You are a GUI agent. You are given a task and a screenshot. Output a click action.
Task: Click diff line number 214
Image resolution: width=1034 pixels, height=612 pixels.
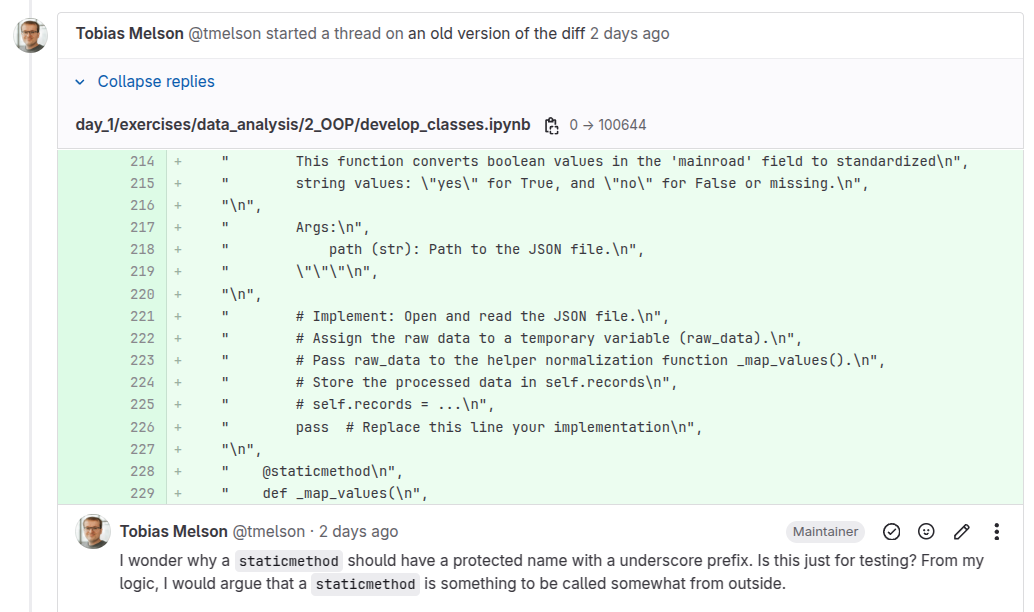point(142,161)
